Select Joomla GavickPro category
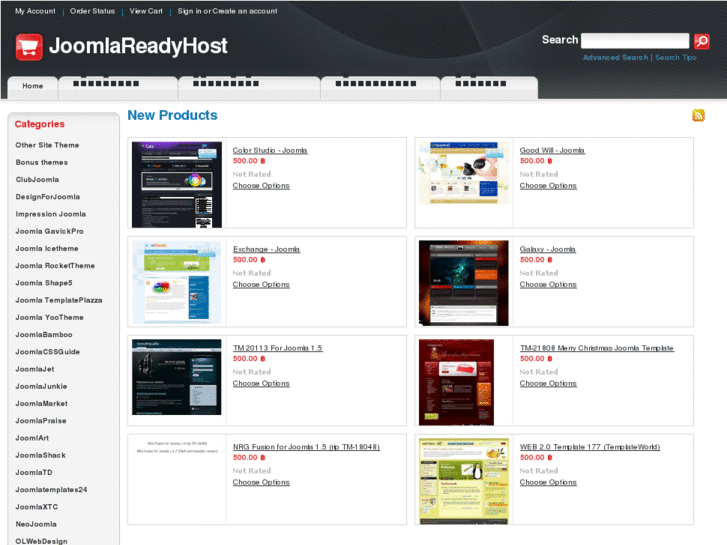 [x=50, y=231]
